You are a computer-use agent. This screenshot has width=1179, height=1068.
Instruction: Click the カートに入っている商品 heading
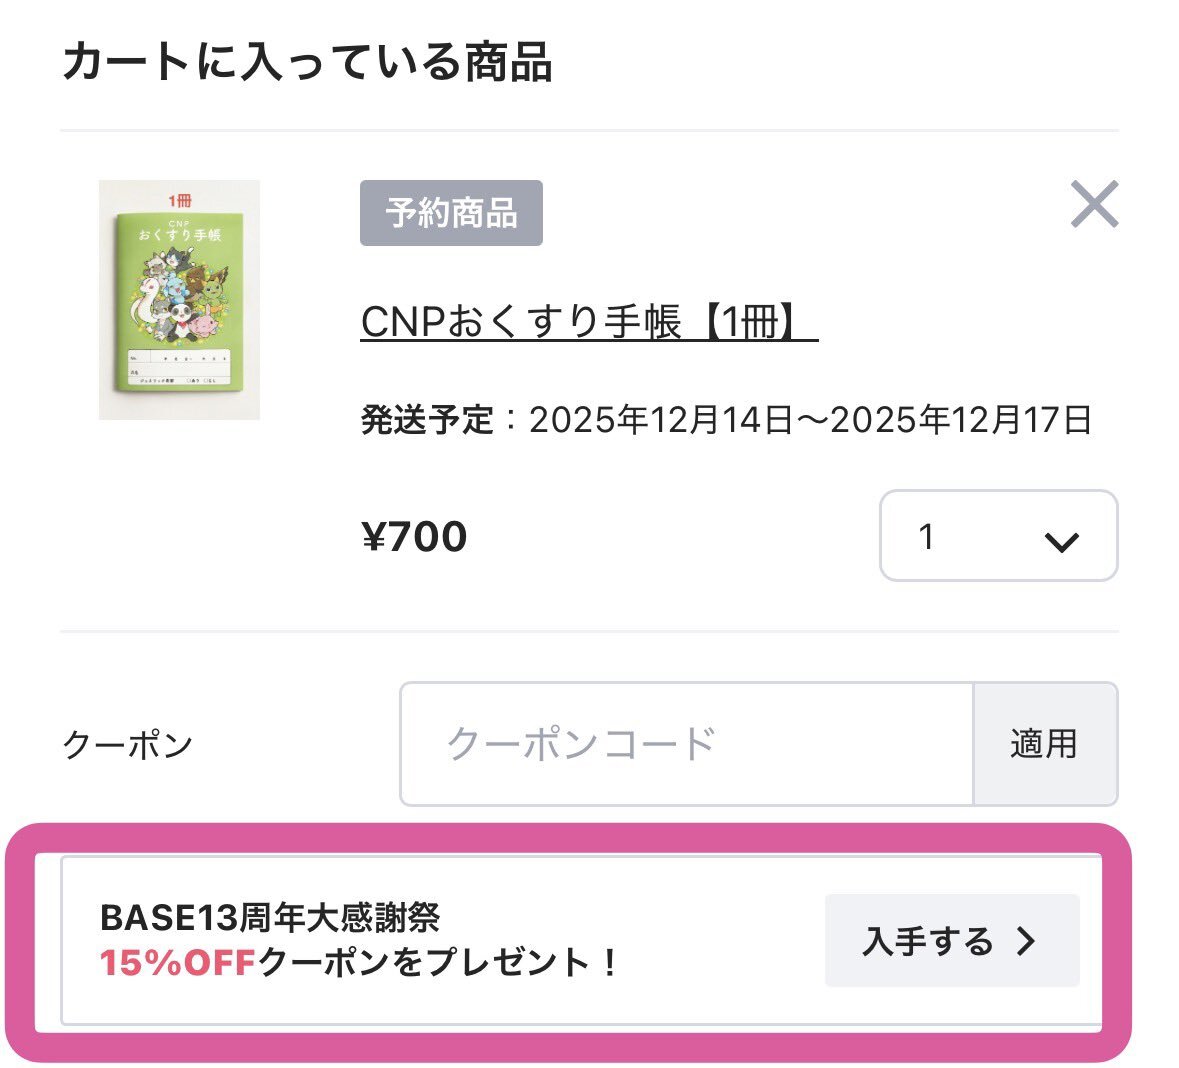pyautogui.click(x=307, y=62)
